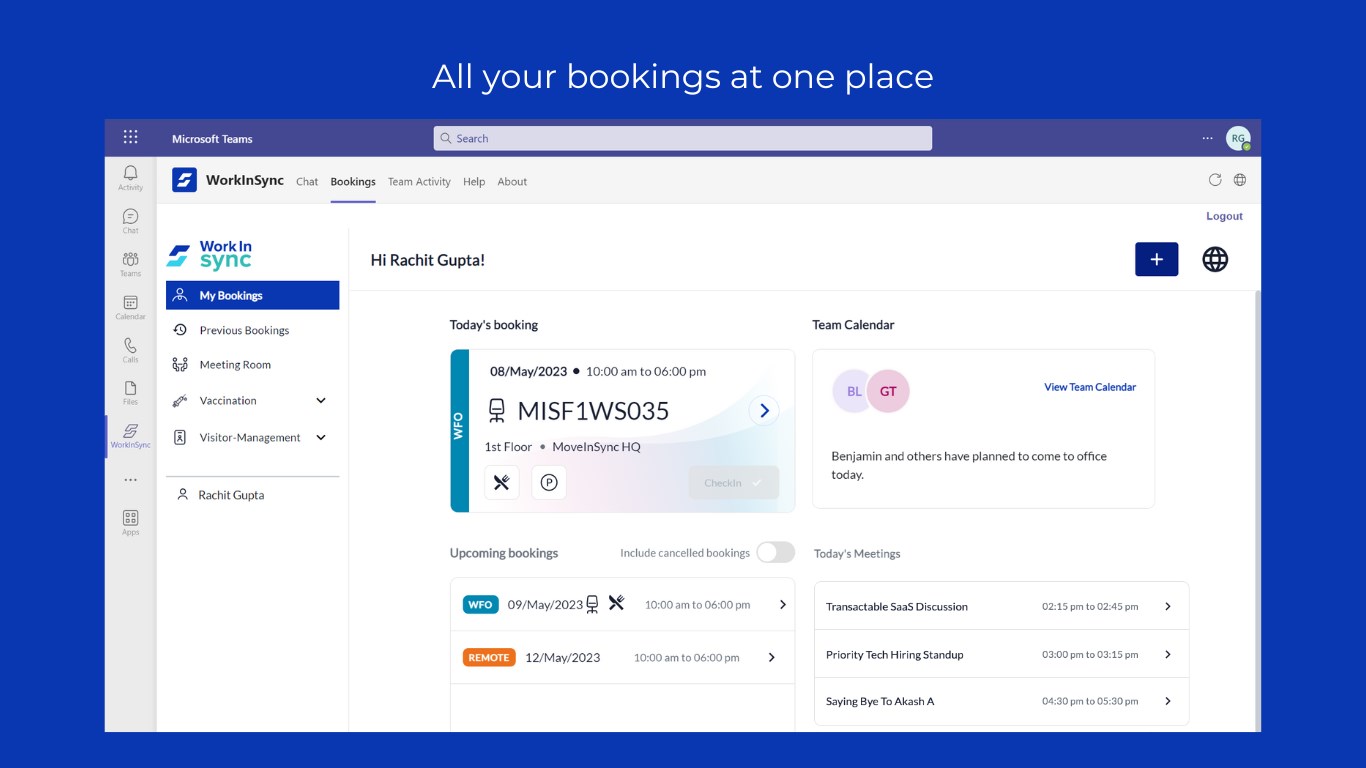Click the large language globe icon
Viewport: 1366px width, 768px height.
click(1215, 260)
